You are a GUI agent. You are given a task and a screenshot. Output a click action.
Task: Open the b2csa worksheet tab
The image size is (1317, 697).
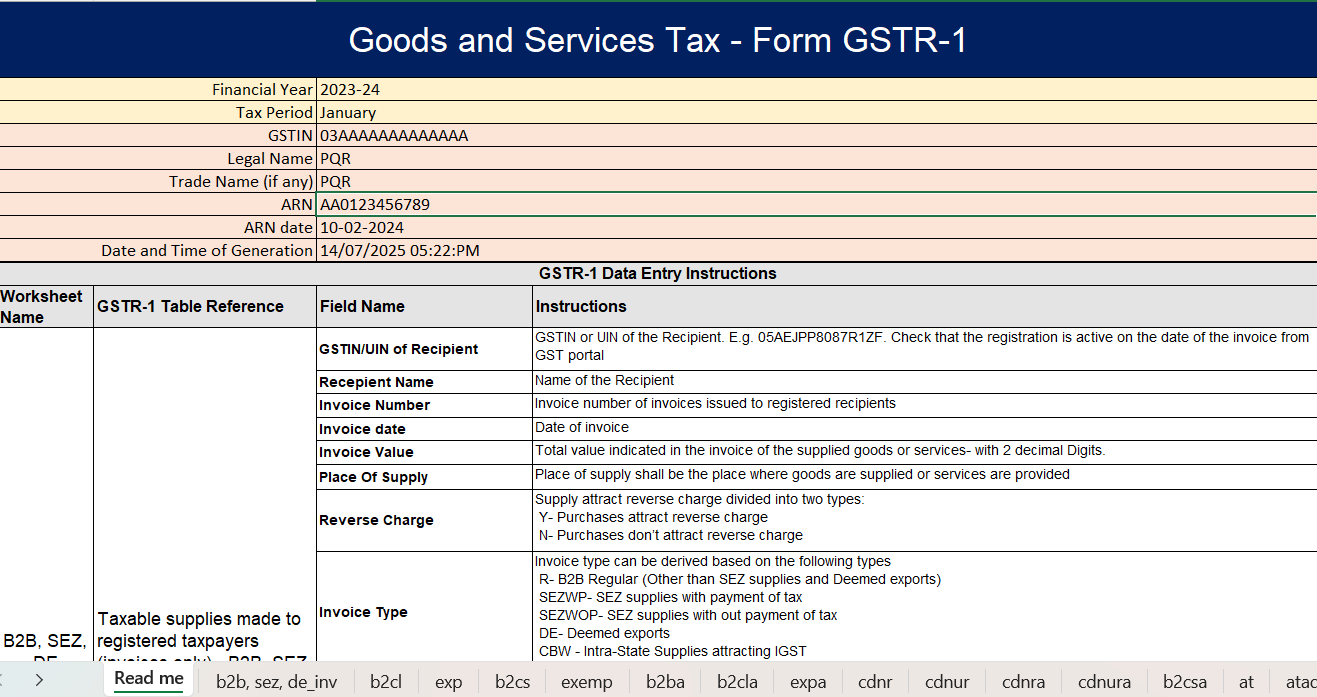point(1183,681)
